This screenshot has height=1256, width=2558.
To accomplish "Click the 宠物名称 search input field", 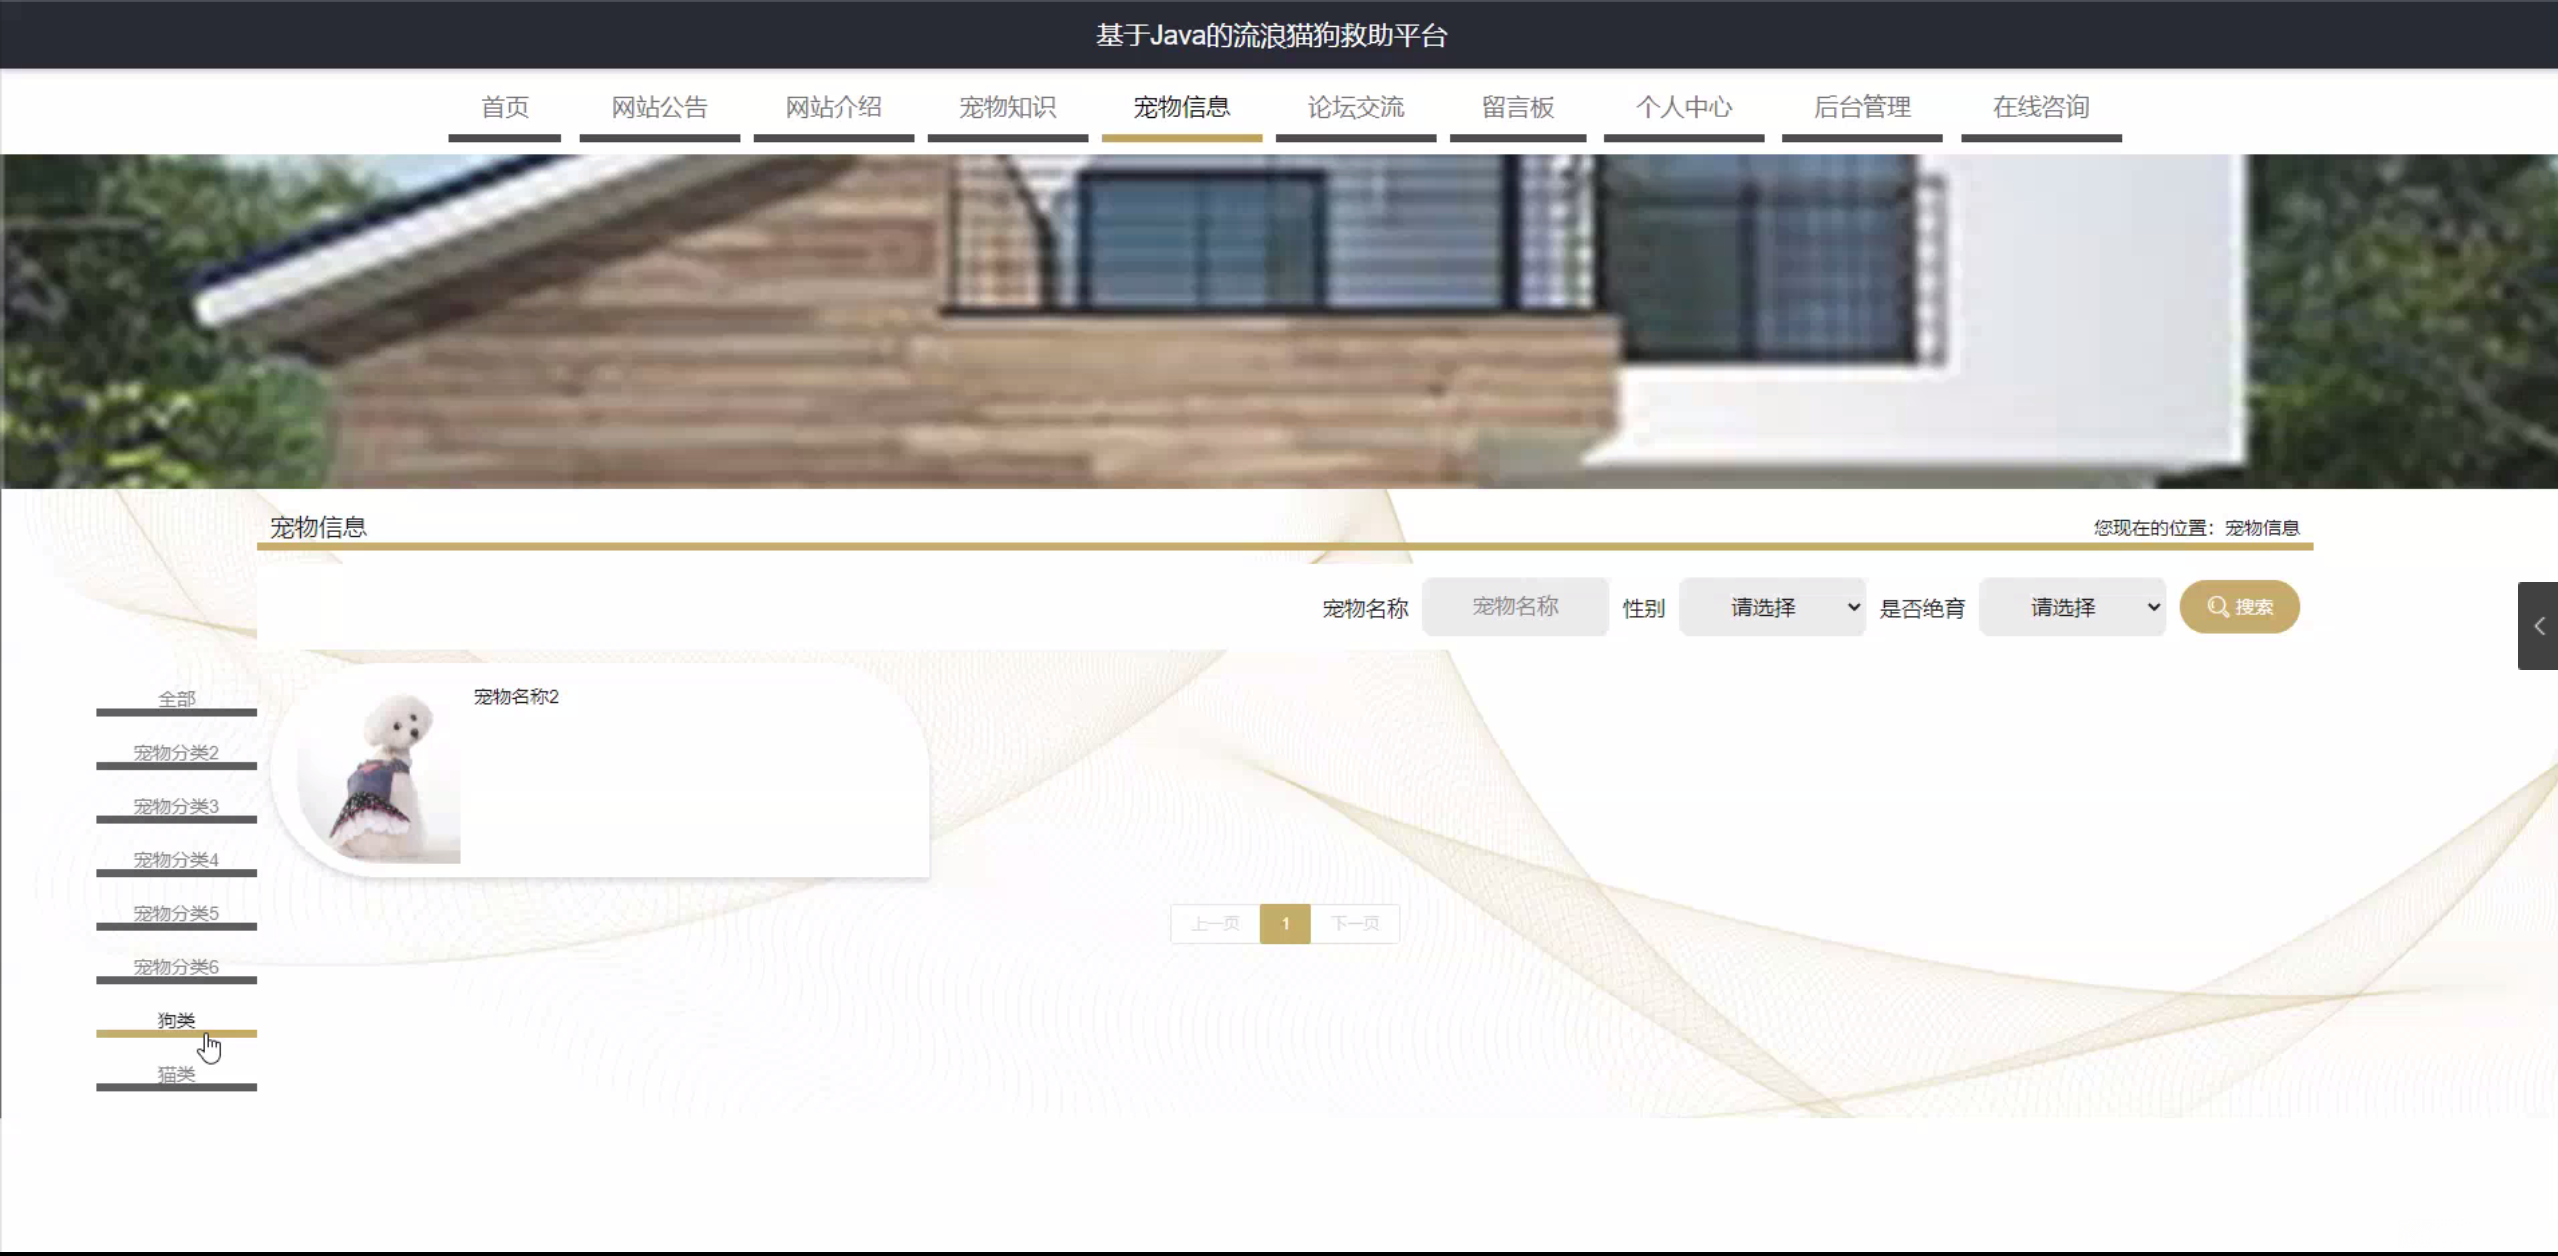I will 1515,607.
